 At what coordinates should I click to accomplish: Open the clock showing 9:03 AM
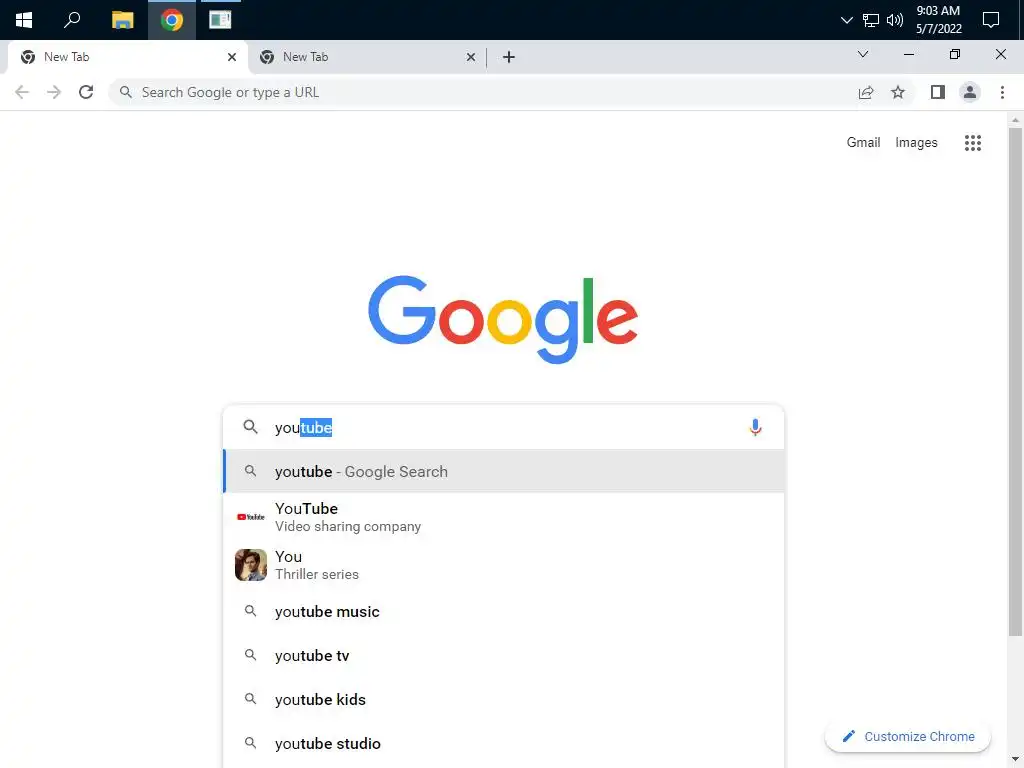(938, 20)
